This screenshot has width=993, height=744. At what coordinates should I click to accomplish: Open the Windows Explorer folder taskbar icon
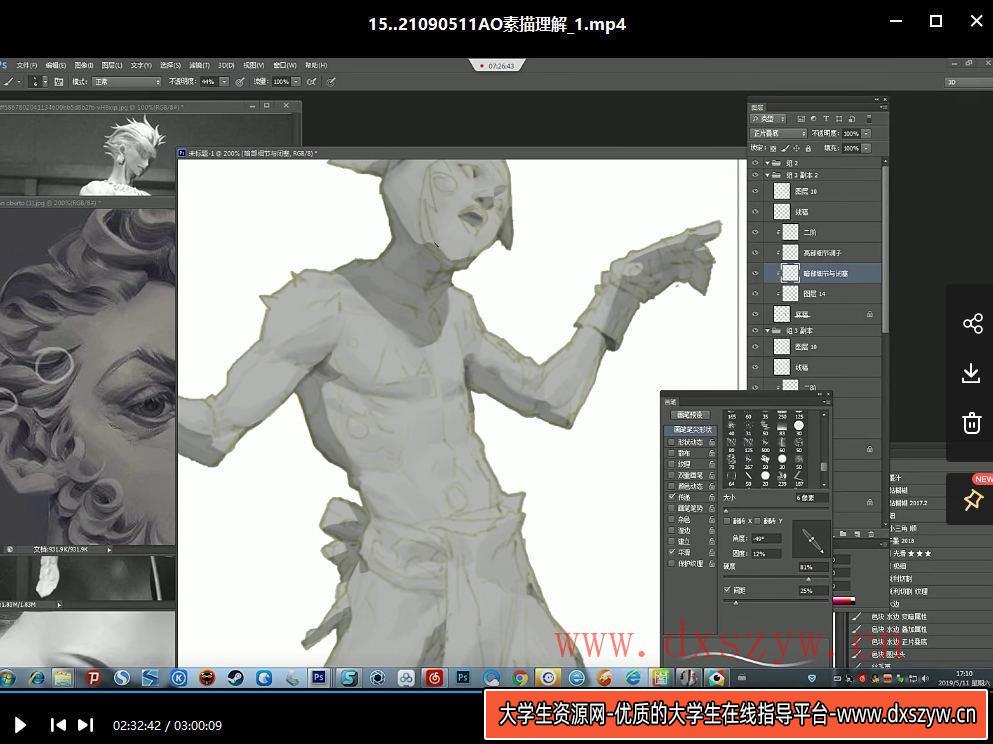[x=63, y=678]
